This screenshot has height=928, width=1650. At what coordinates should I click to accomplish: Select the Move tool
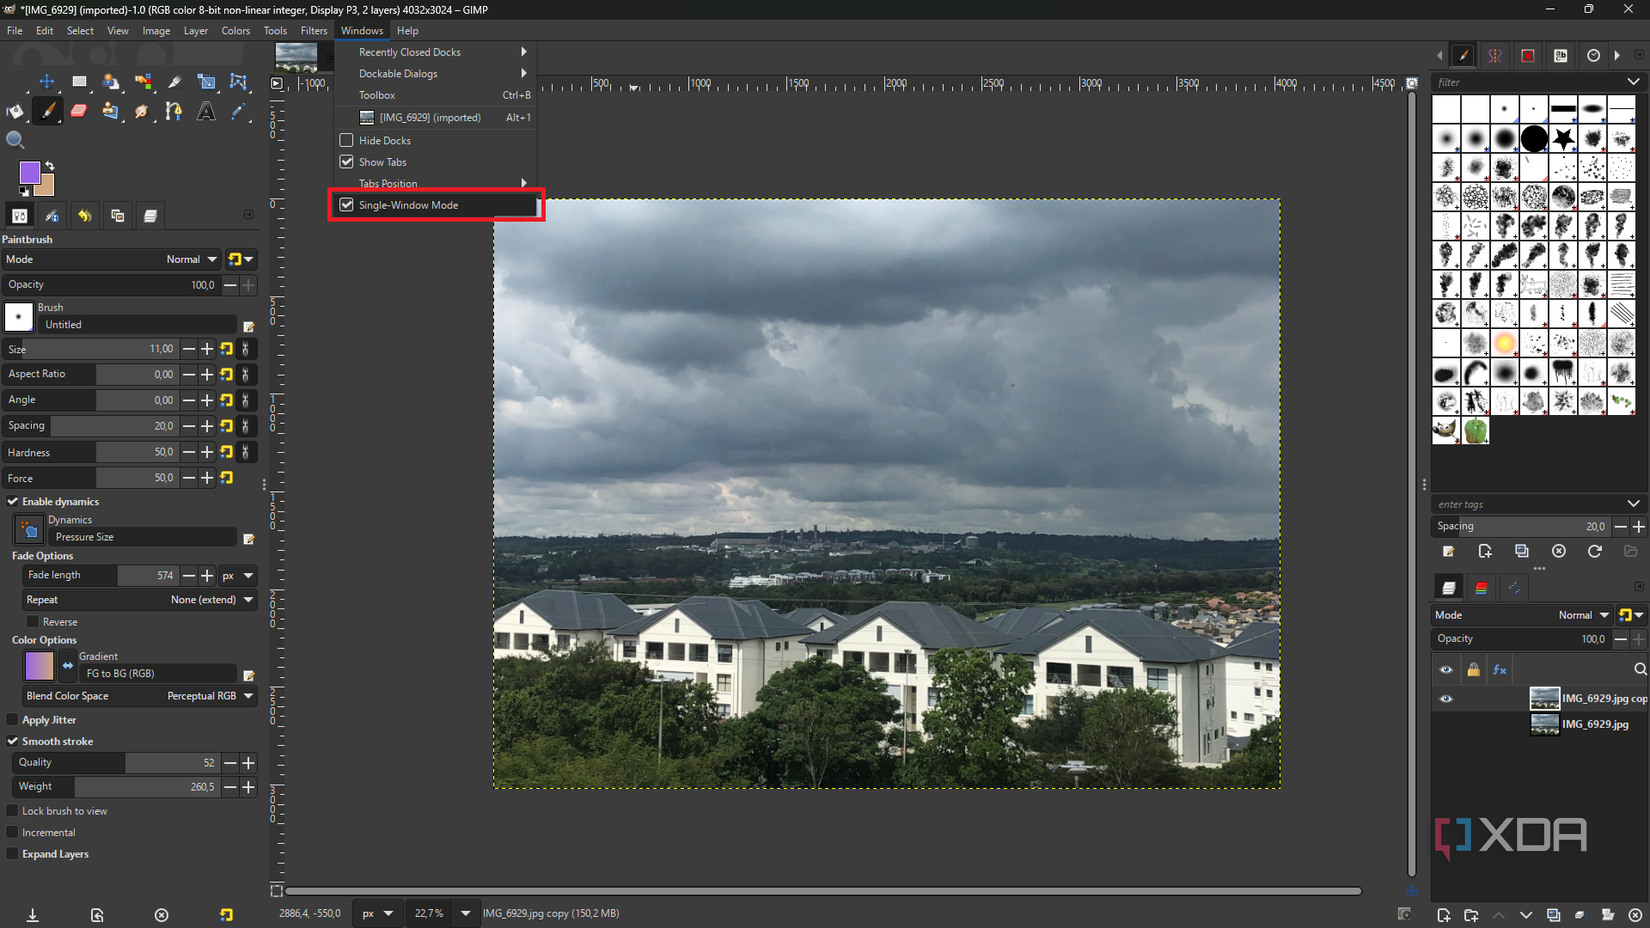point(46,82)
